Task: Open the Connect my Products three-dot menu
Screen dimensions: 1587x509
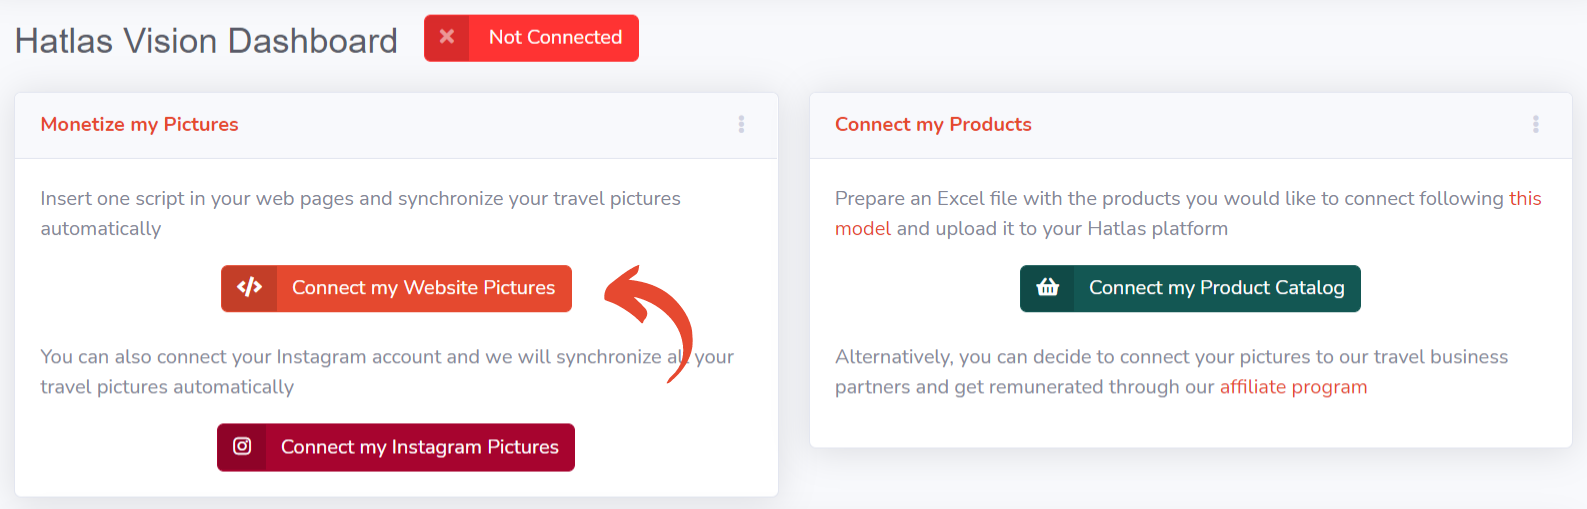Action: tap(1535, 124)
